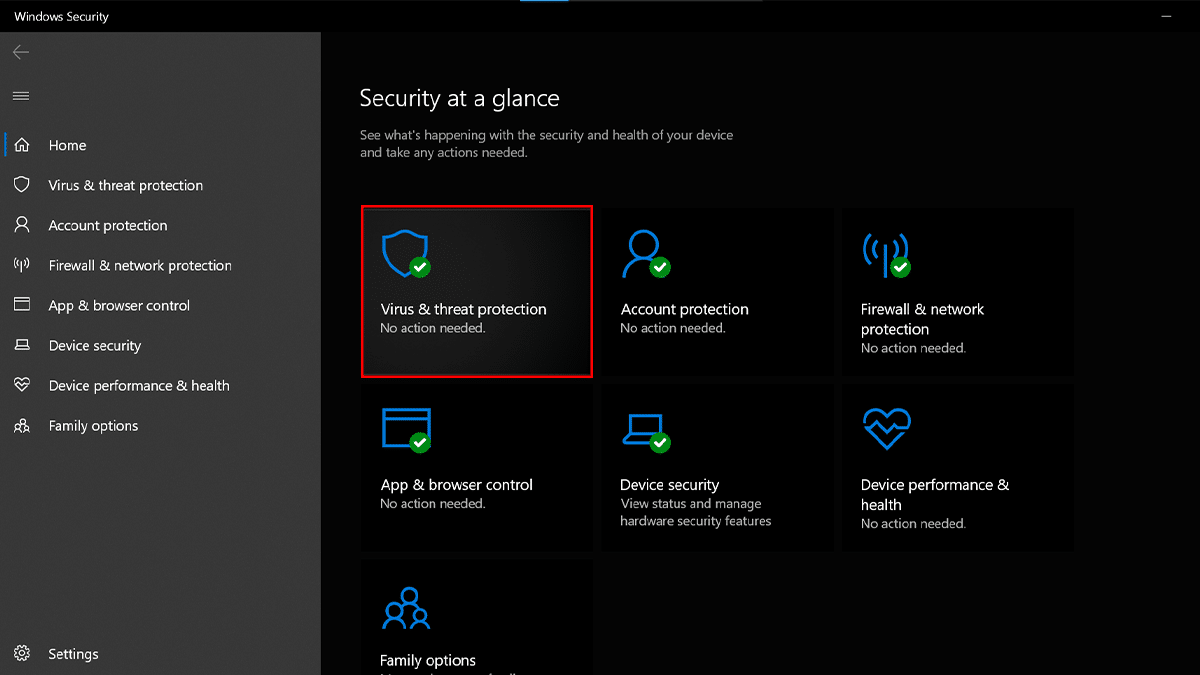The image size is (1200, 675).
Task: Click the Firewall & network protection antenna tile icon
Action: (x=885, y=253)
